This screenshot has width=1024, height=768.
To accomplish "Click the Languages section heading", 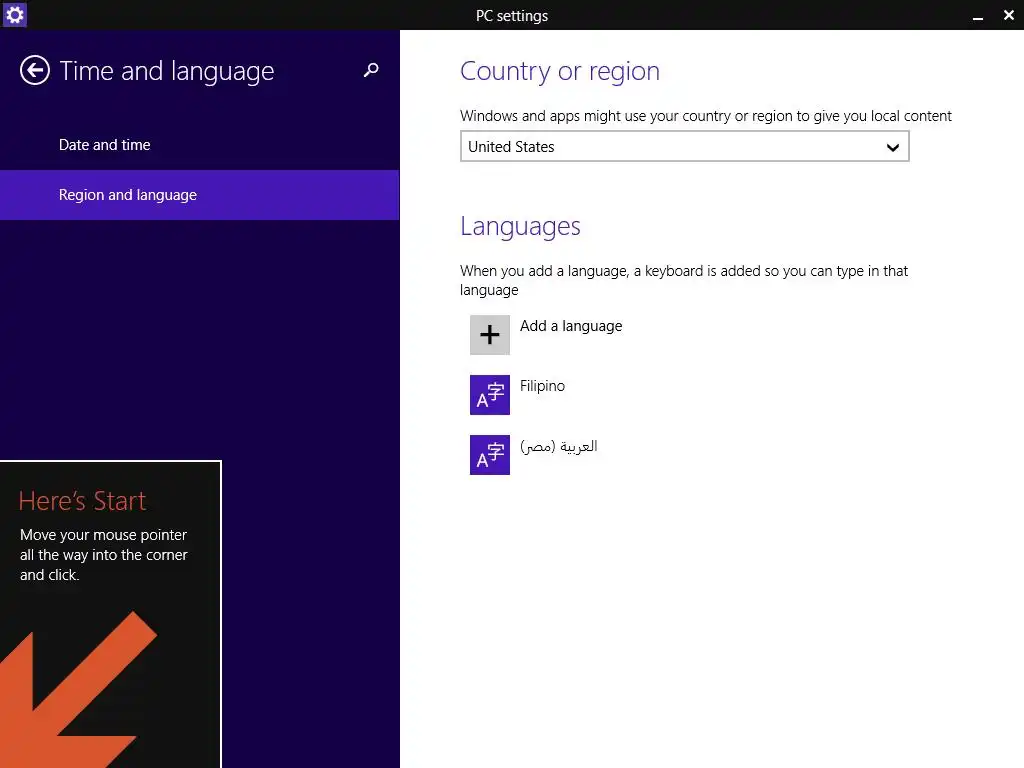I will click(x=520, y=226).
